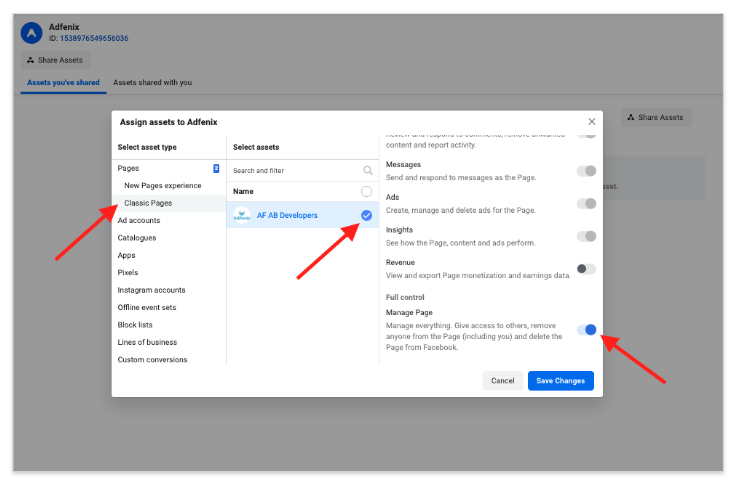Open the AF AB Developers page link
The image size is (734, 493).
point(287,215)
